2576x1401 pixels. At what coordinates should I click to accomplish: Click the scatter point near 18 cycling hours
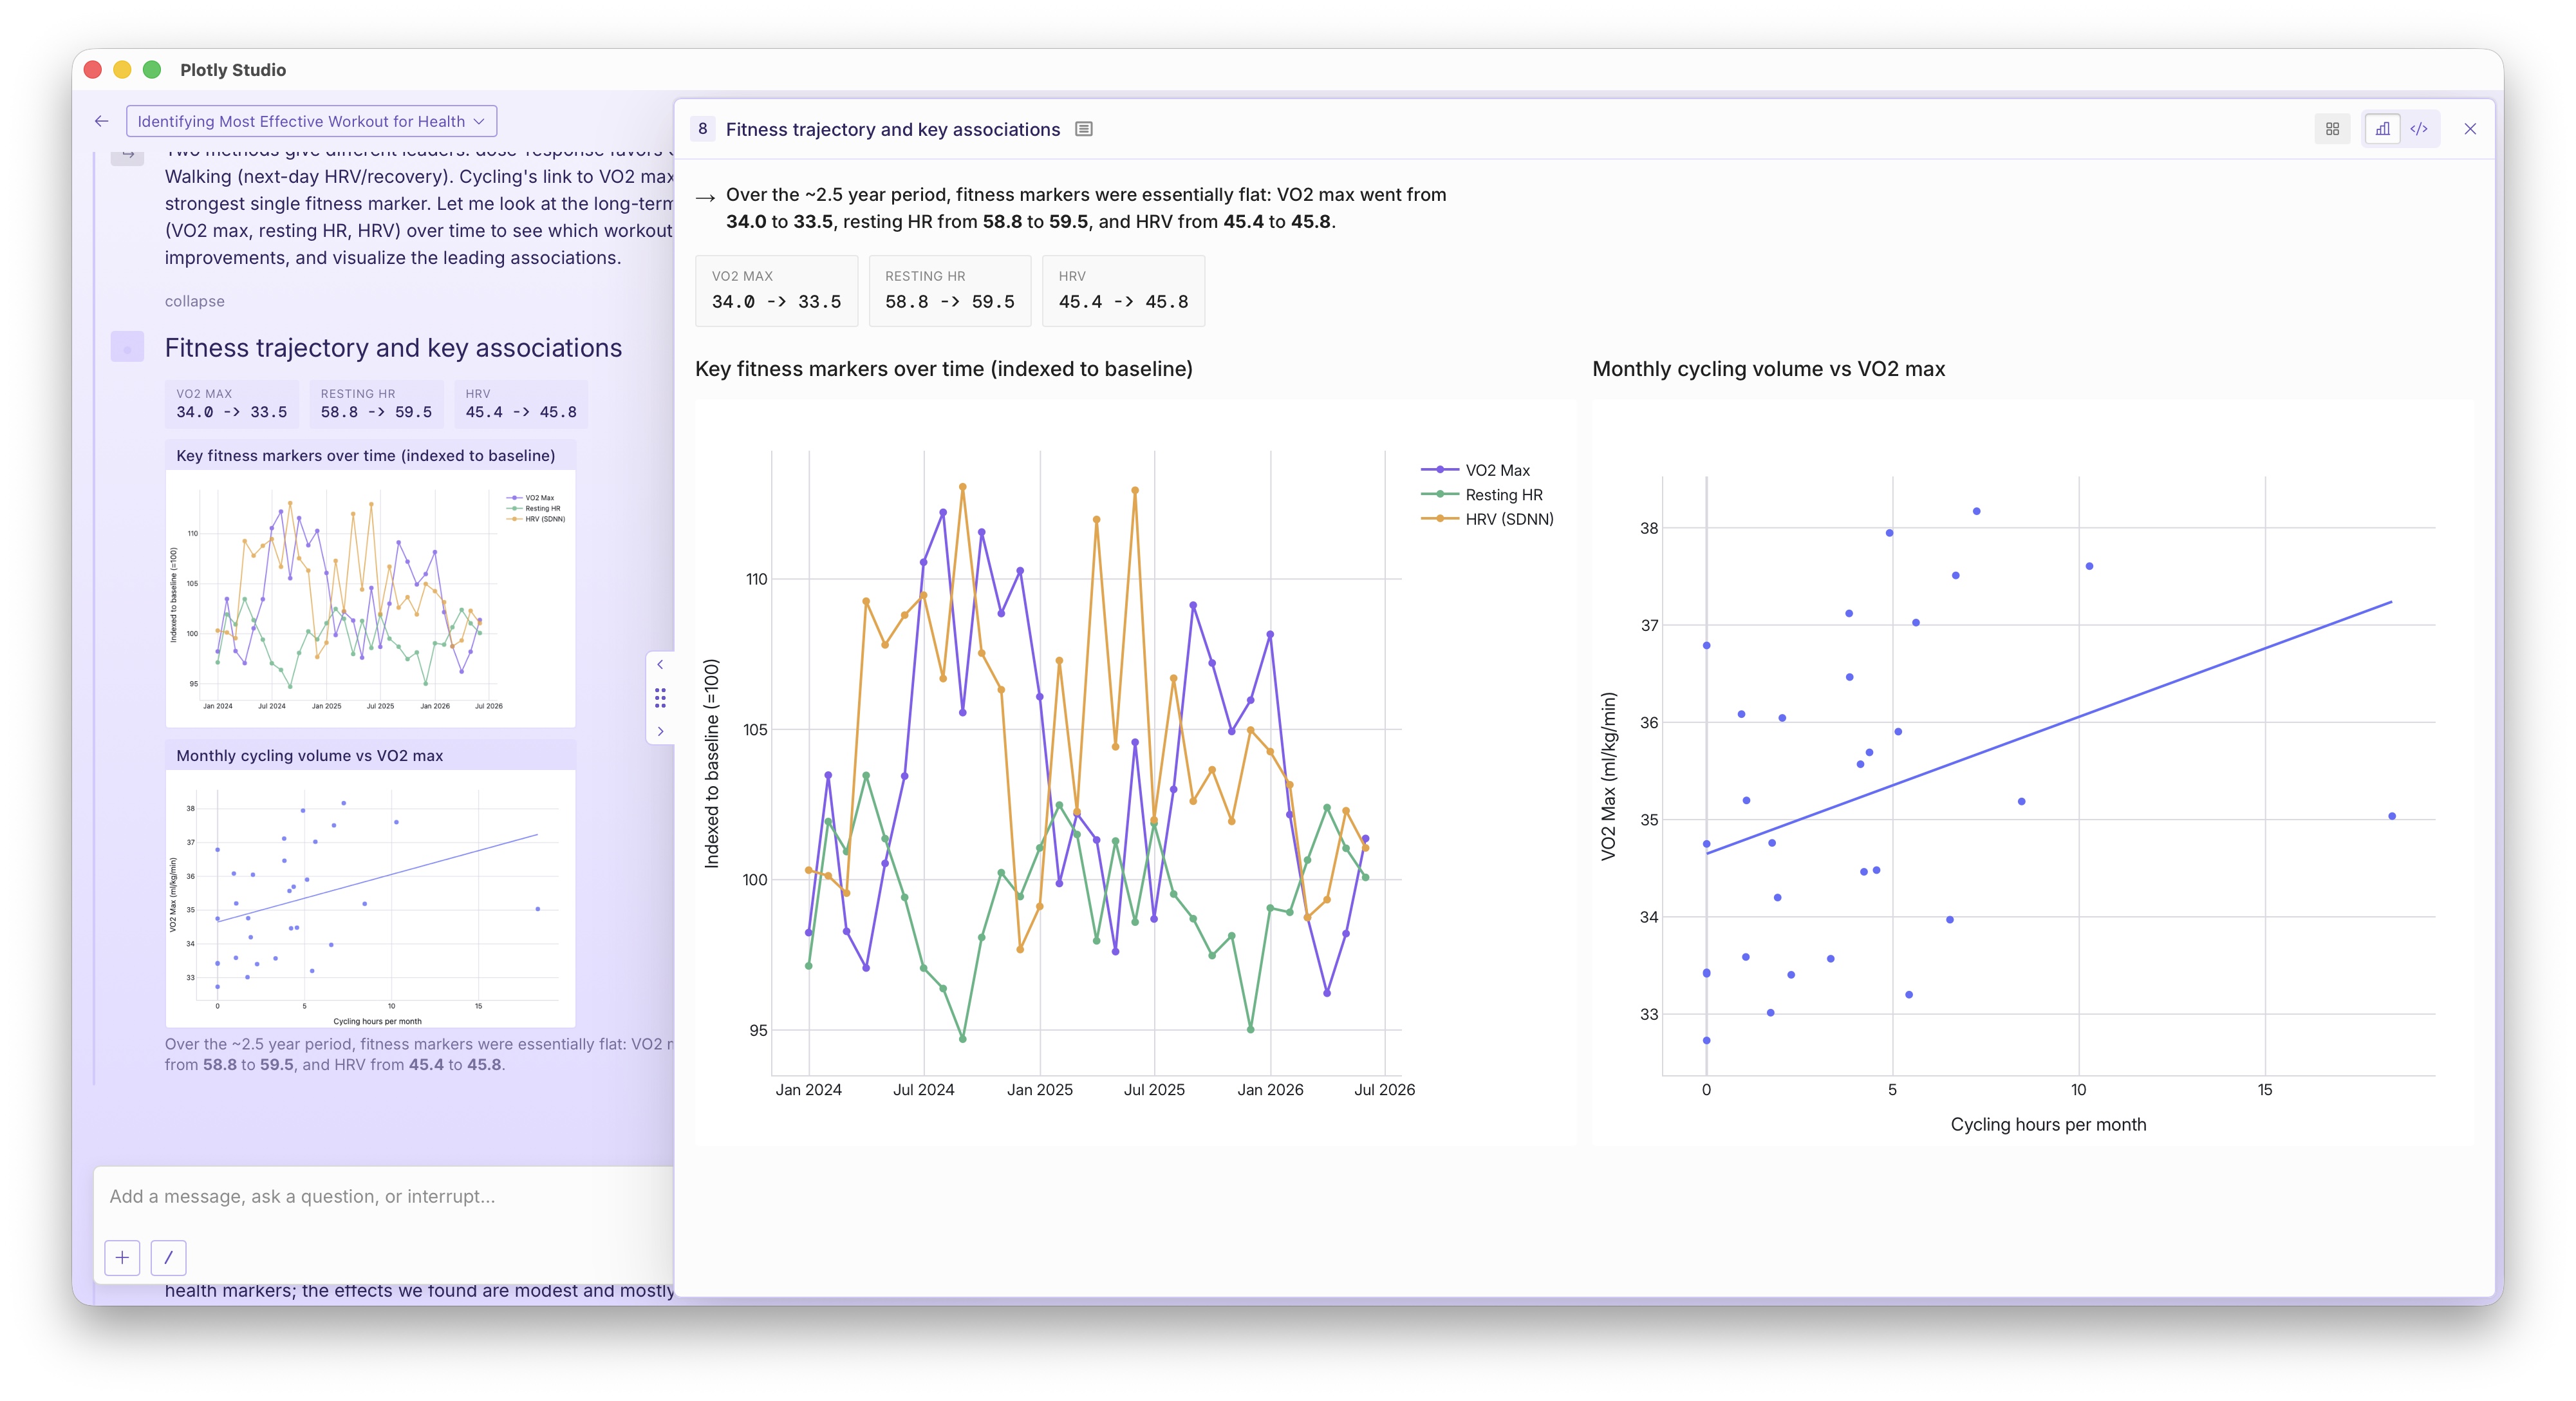click(x=2392, y=816)
